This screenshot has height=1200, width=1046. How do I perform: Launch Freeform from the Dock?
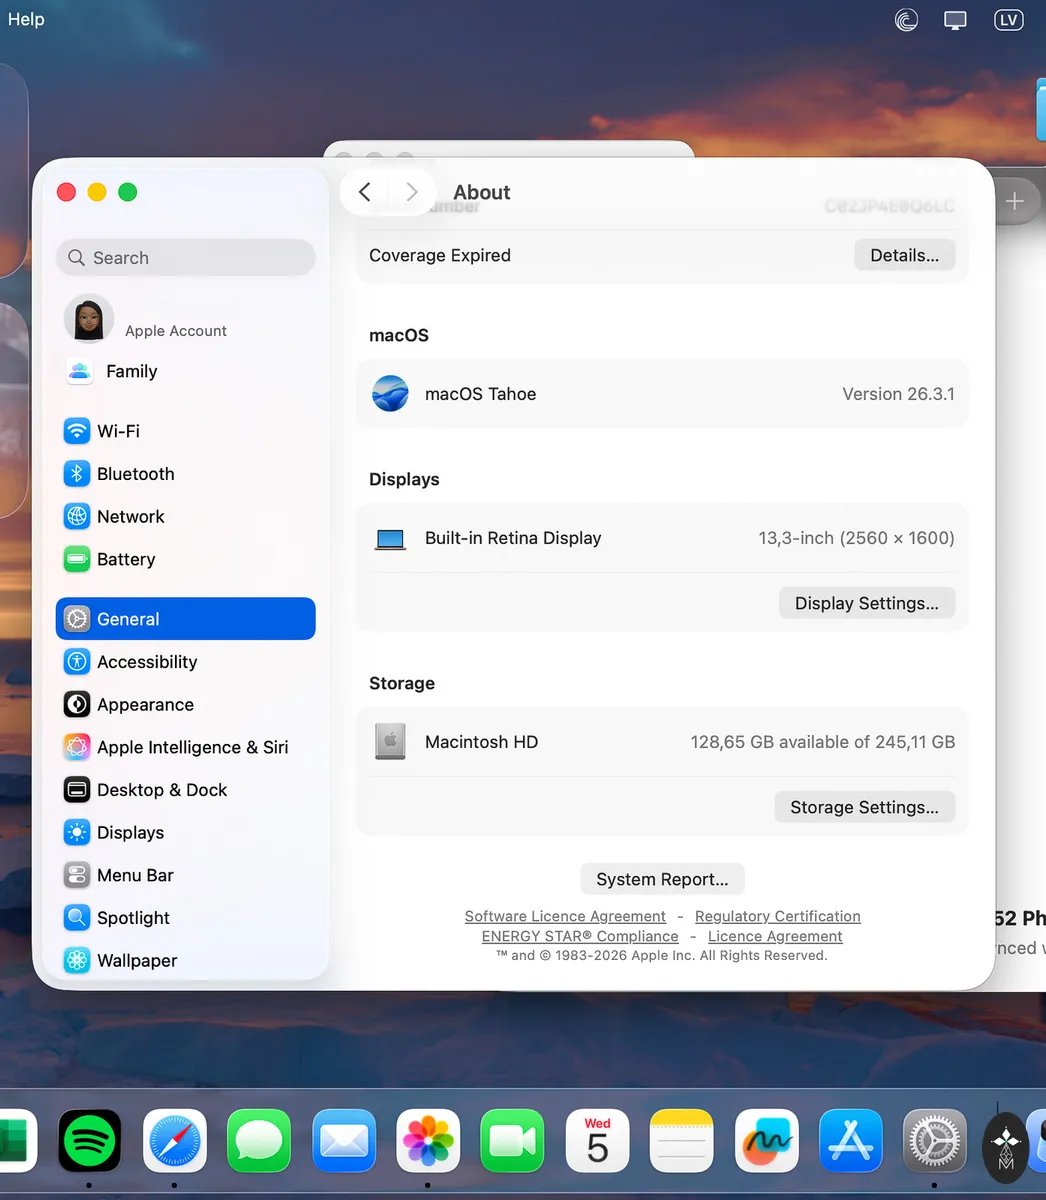pos(766,1141)
